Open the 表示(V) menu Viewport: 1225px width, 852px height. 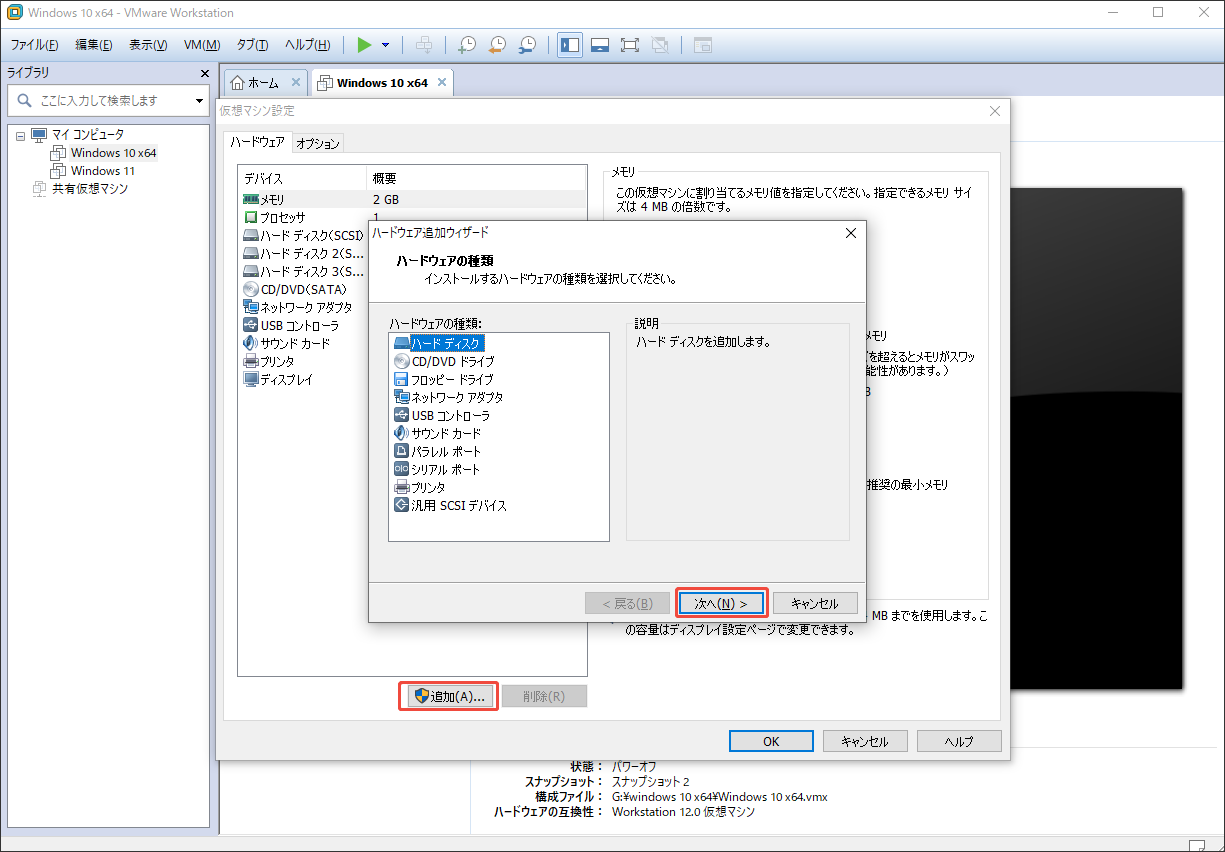pyautogui.click(x=148, y=45)
